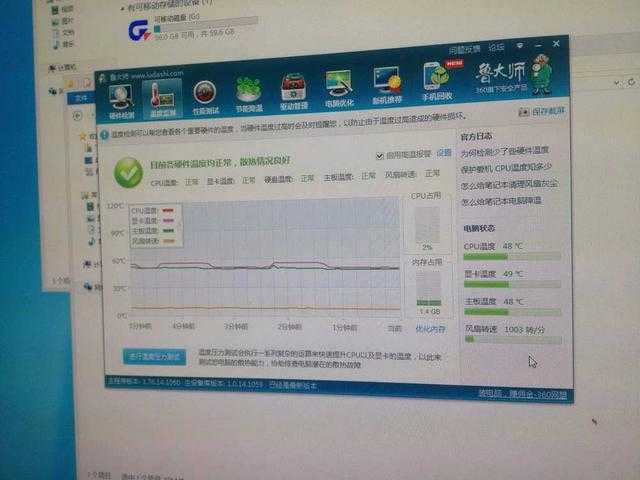Screen dimensions: 640x480
Task: Open the 节能降温 energy saving icon
Action: click(x=249, y=94)
